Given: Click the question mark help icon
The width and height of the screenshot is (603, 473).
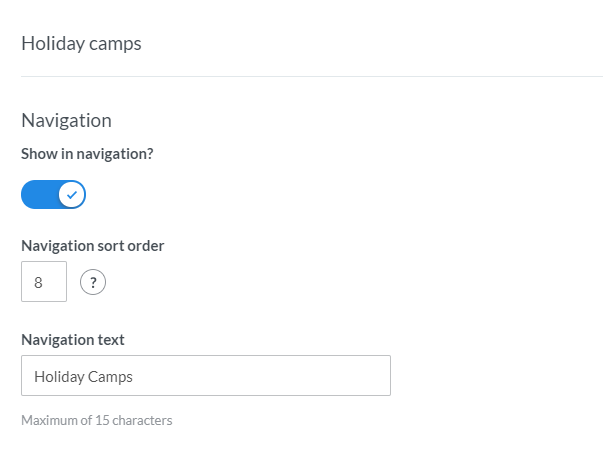Looking at the screenshot, I should click(x=93, y=283).
